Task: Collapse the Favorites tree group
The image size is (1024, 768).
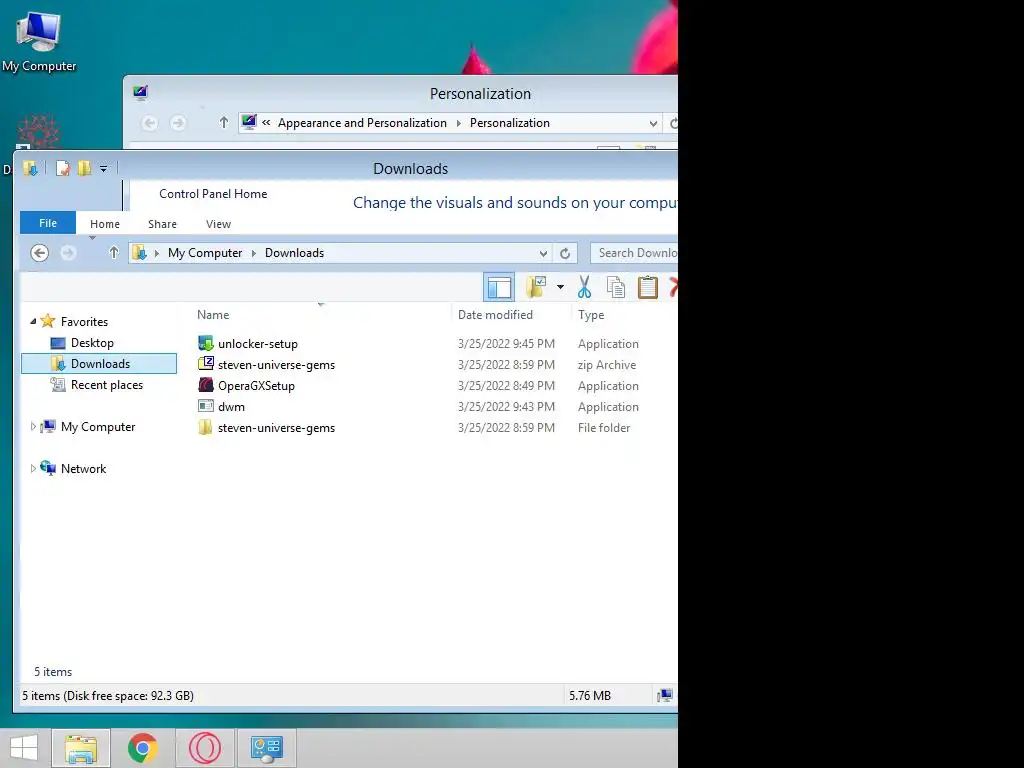Action: [x=33, y=321]
